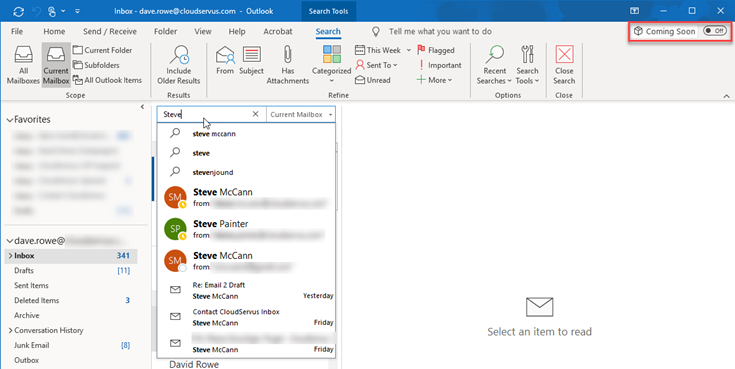Image resolution: width=735 pixels, height=369 pixels.
Task: Select the 'stevenjound' search suggestion
Action: (x=246, y=172)
